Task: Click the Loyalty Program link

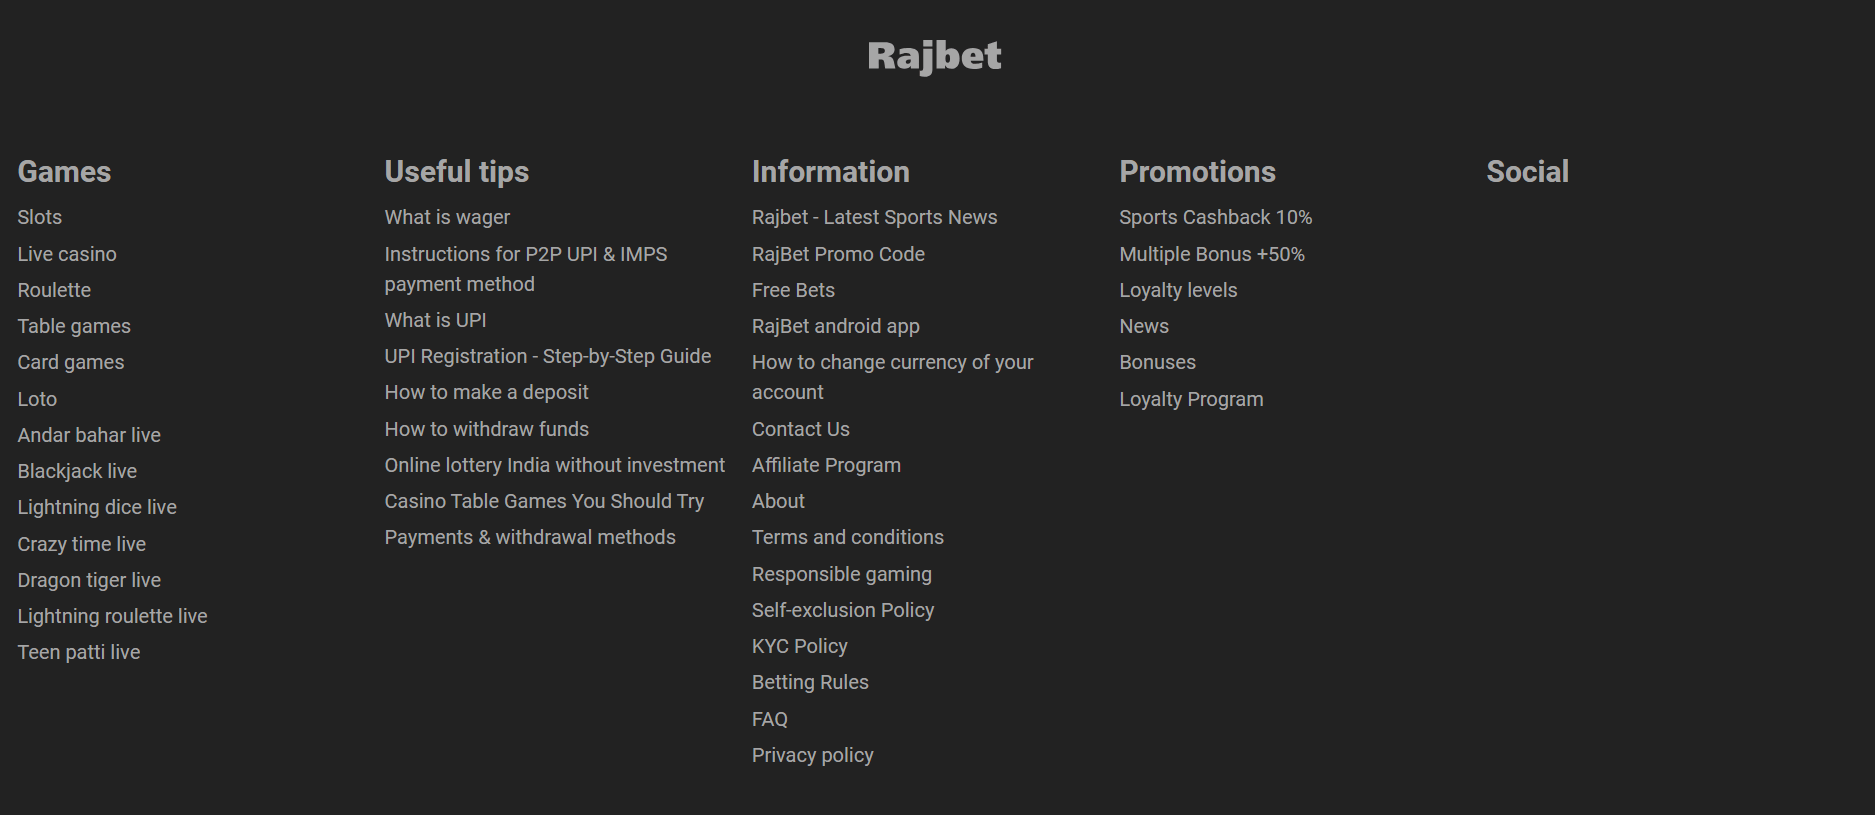Action: 1191,399
